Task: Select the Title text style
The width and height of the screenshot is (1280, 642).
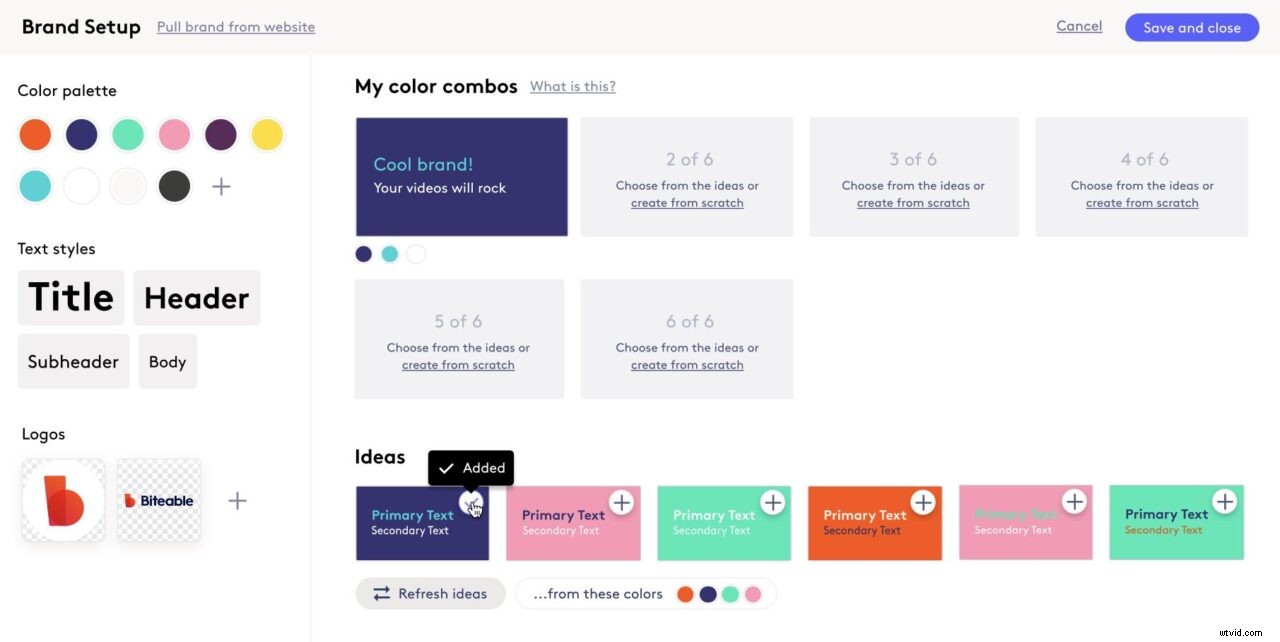Action: [70, 296]
